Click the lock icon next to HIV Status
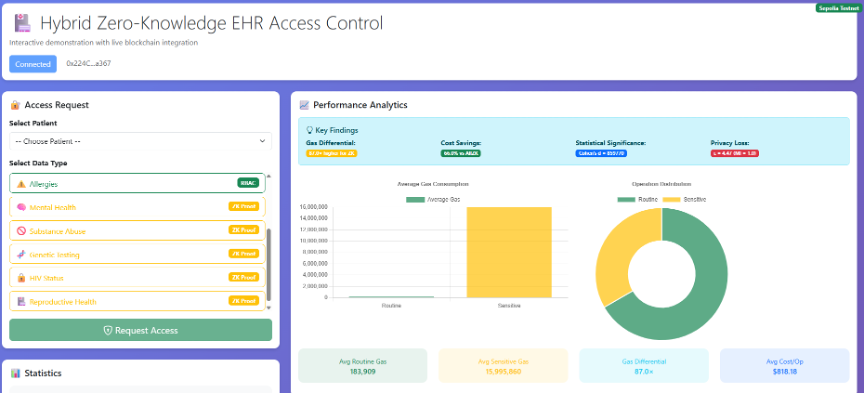Screen dimensions: 864x394 point(21,278)
